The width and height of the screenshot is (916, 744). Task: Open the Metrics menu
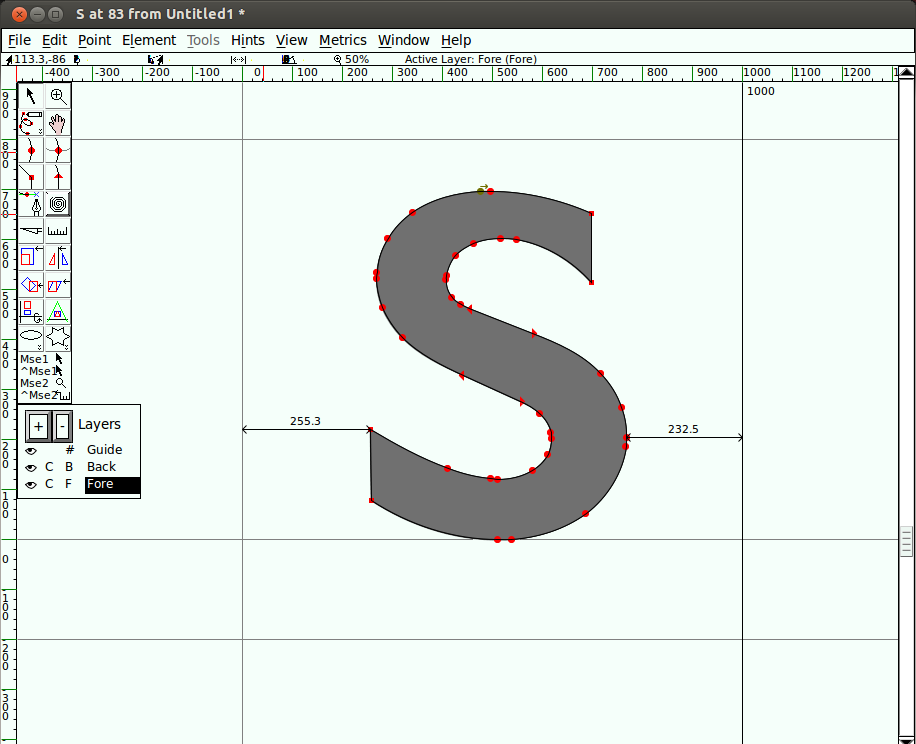click(343, 40)
